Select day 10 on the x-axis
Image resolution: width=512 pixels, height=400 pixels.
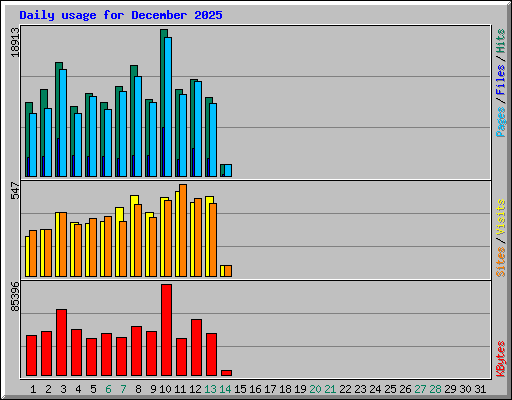(165, 389)
